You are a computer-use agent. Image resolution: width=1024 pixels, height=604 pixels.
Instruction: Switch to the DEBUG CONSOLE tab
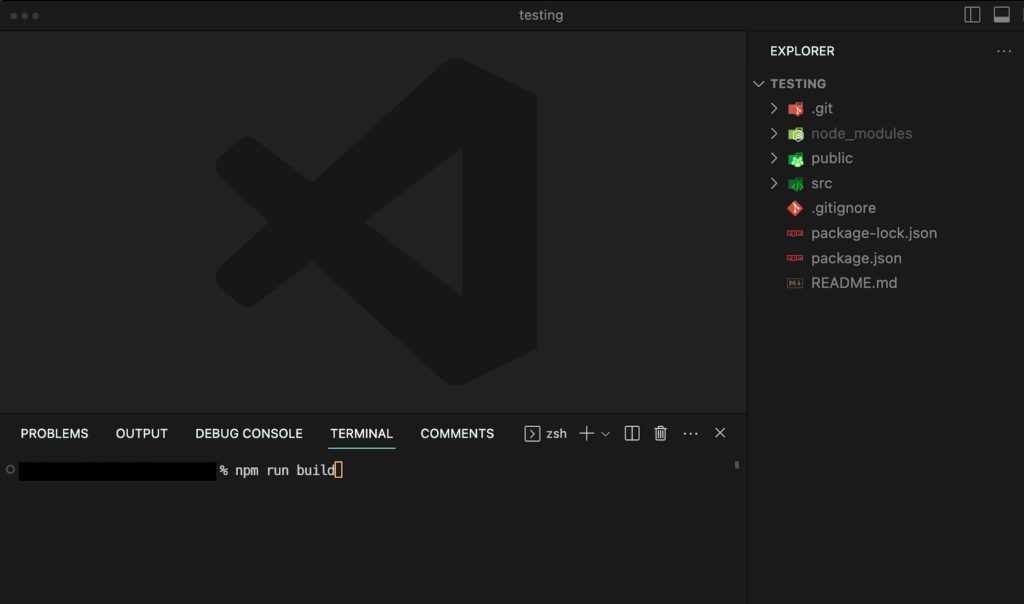point(249,434)
